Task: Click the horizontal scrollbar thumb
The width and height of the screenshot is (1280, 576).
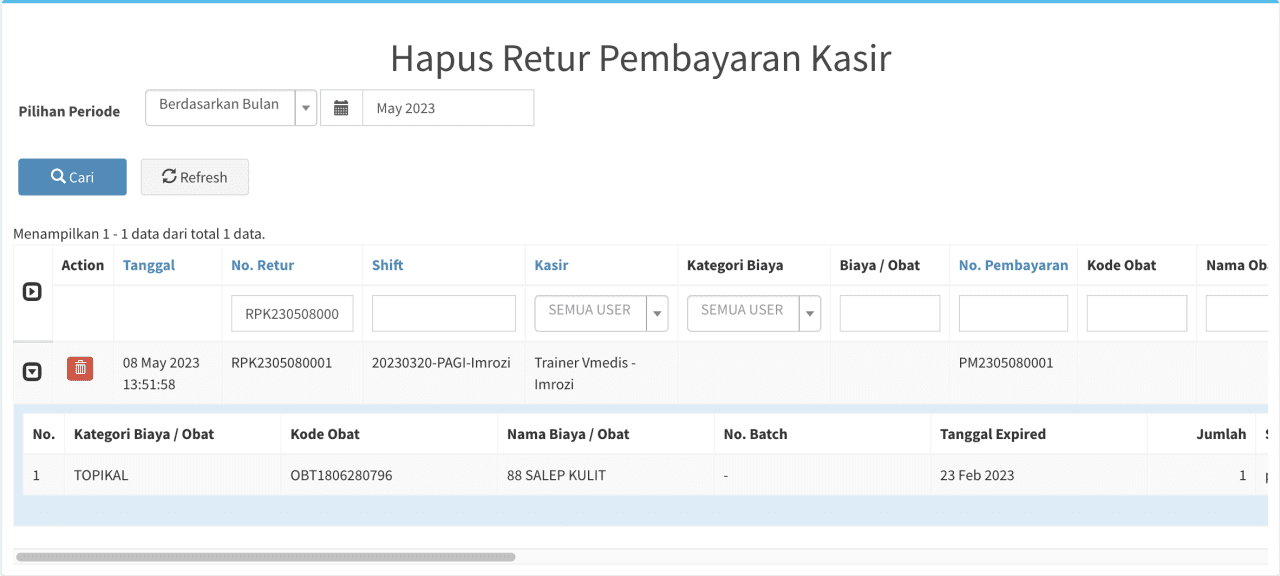Action: pyautogui.click(x=265, y=557)
